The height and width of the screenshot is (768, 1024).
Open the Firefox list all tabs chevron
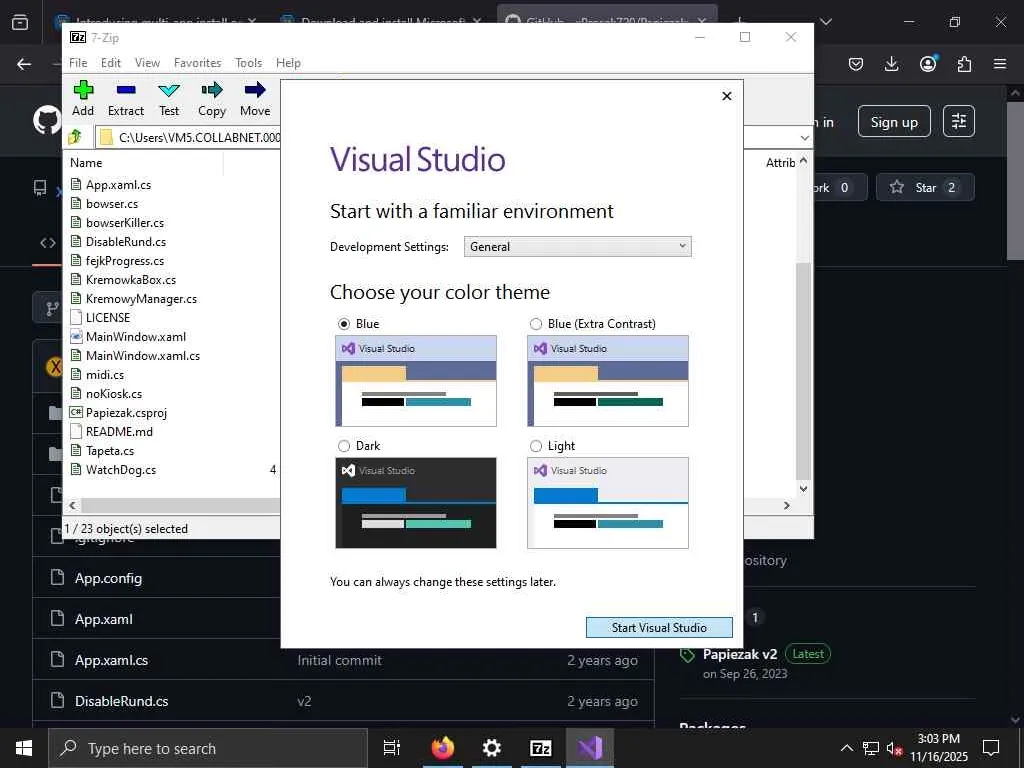tap(825, 22)
